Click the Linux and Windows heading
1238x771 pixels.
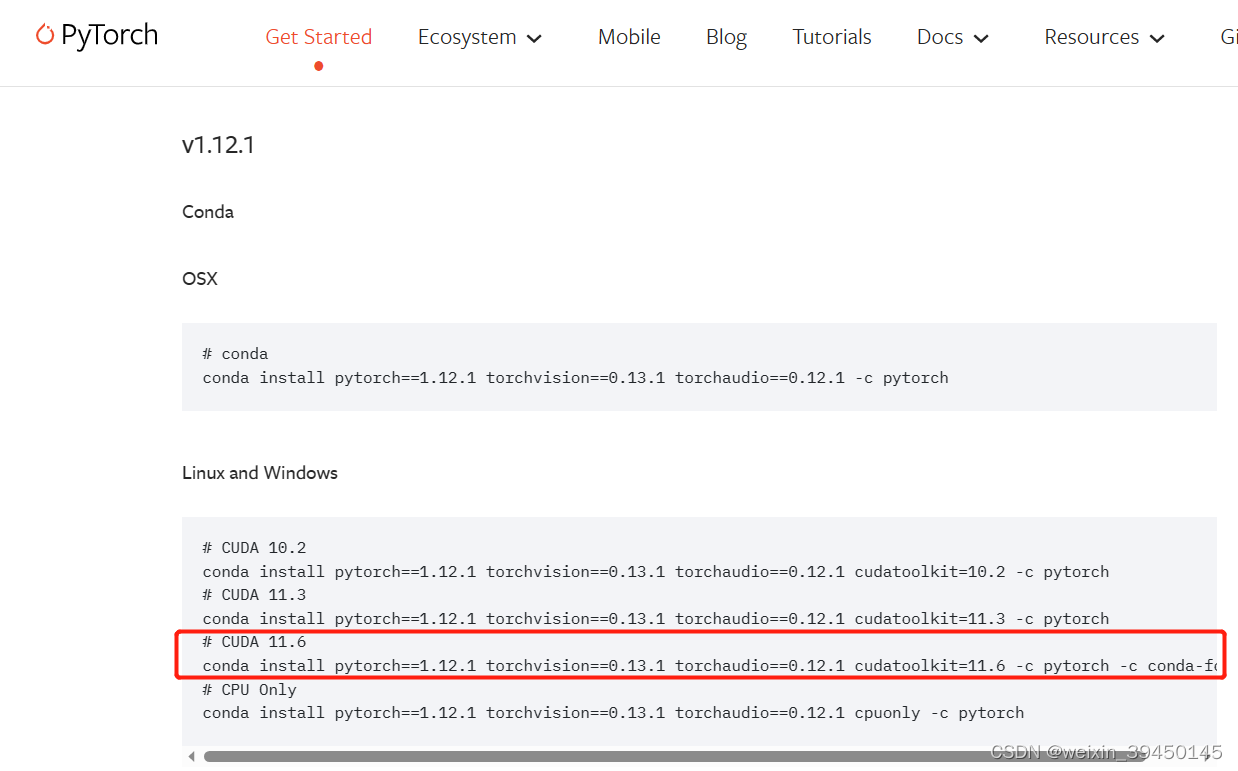[260, 473]
